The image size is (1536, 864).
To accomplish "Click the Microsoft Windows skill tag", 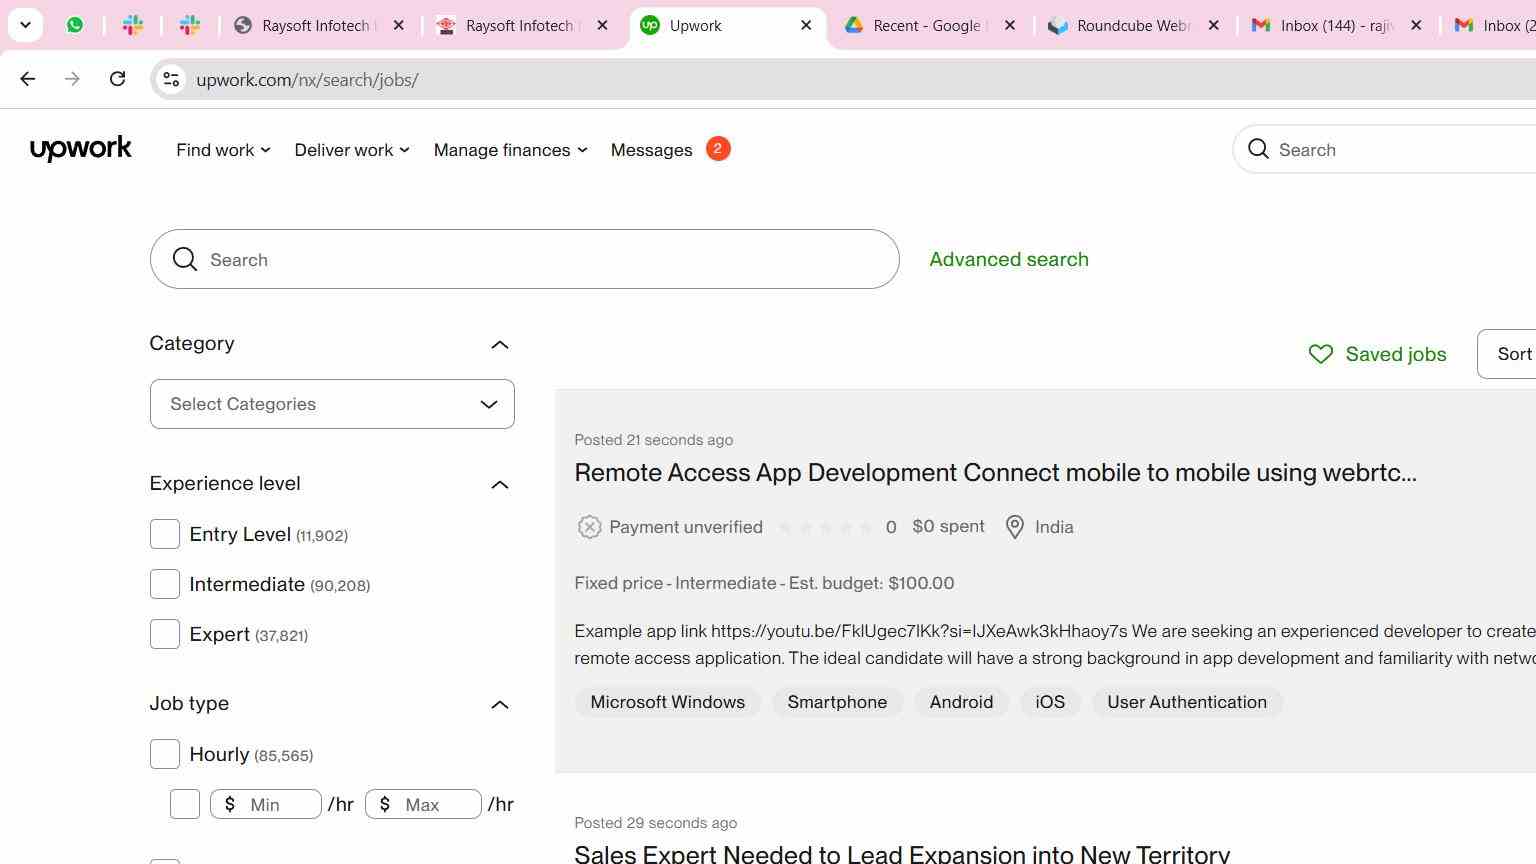I will pyautogui.click(x=668, y=702).
